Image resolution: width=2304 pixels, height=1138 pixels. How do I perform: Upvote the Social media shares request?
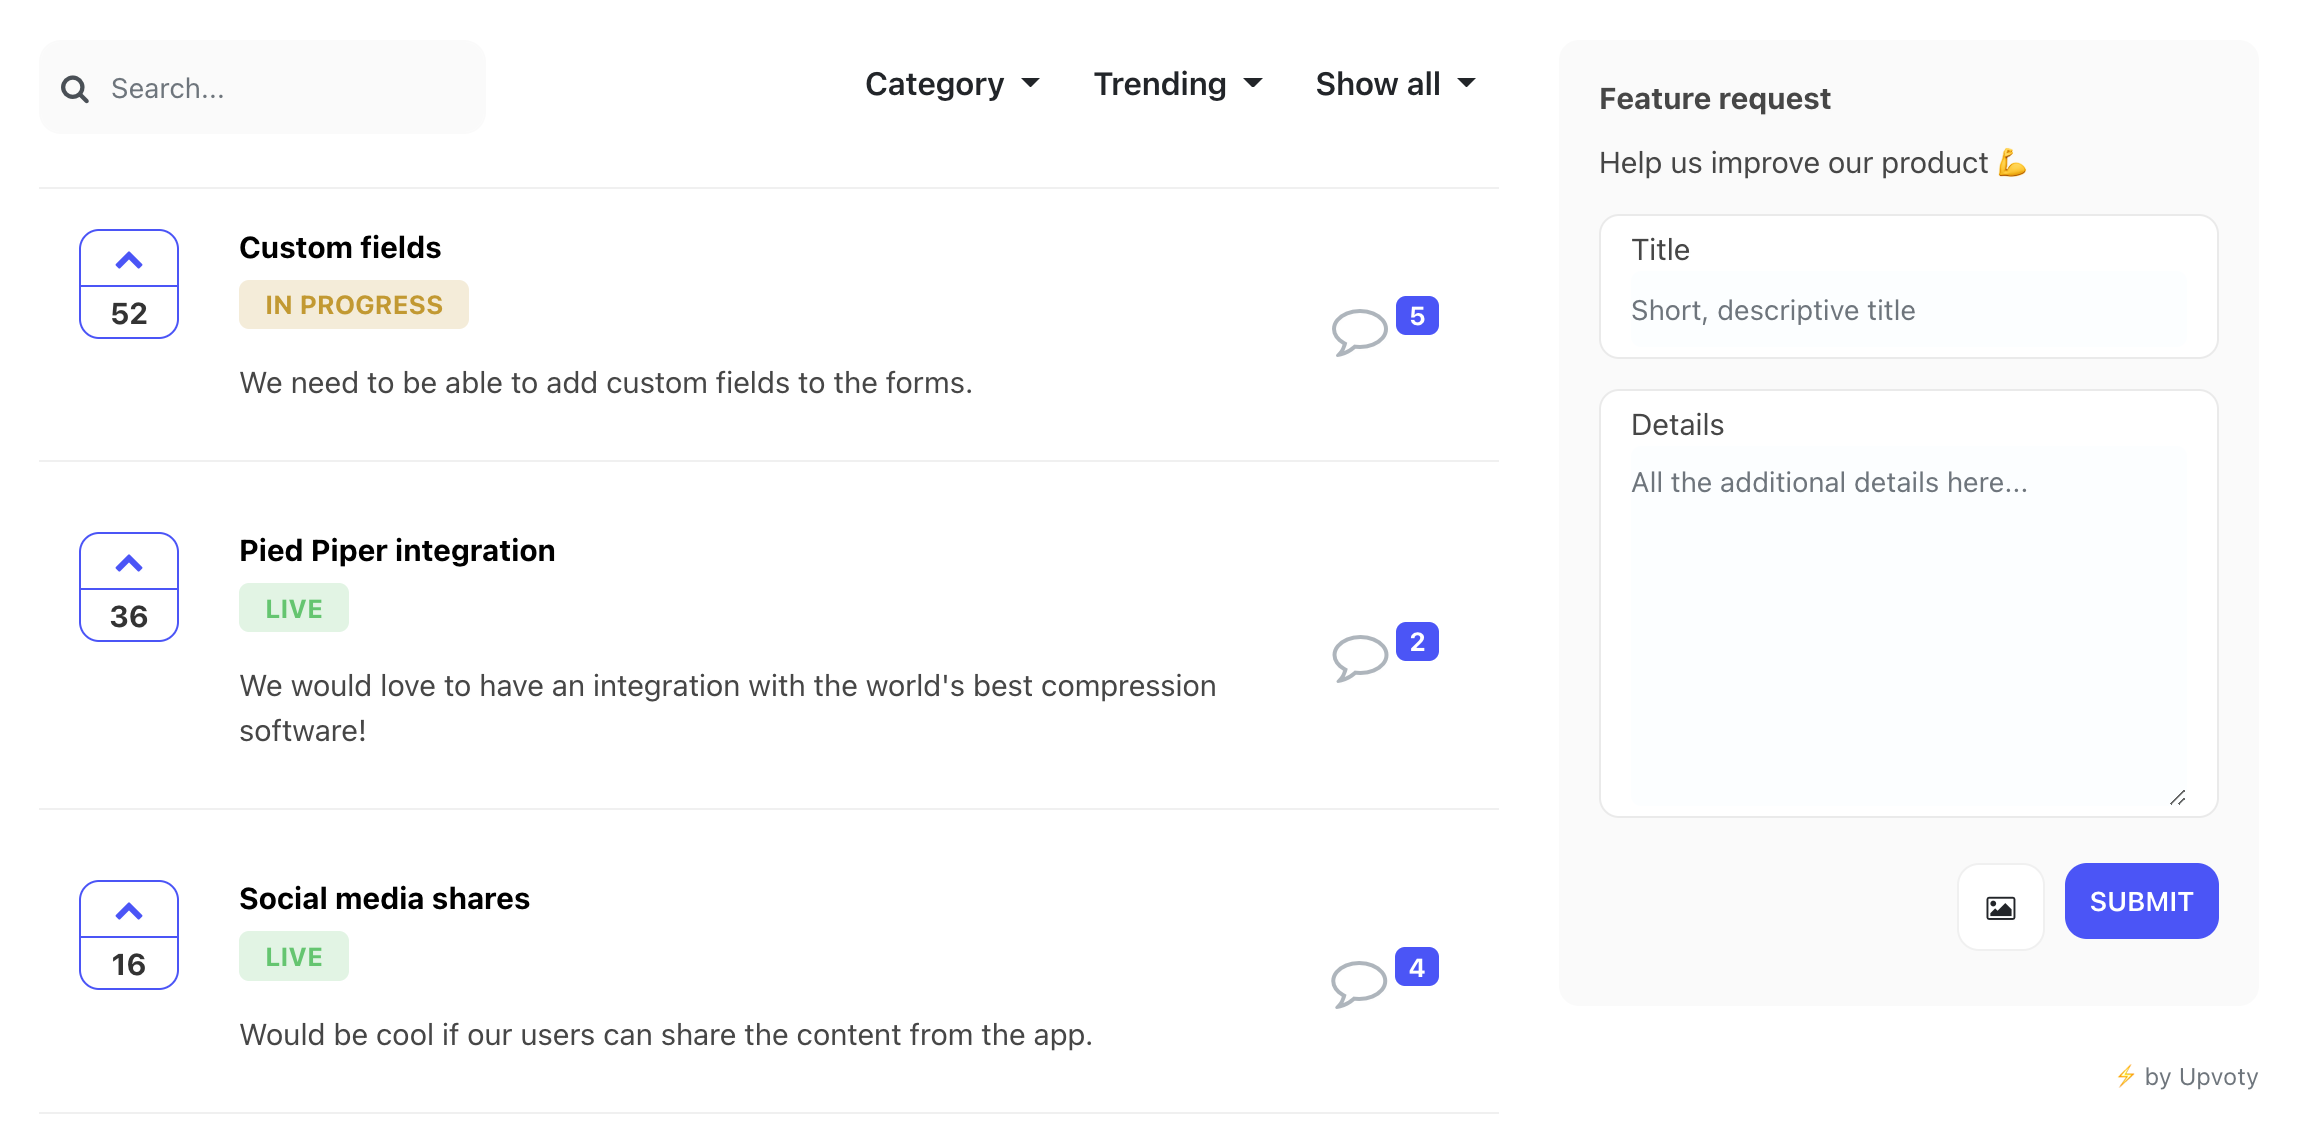[x=128, y=911]
